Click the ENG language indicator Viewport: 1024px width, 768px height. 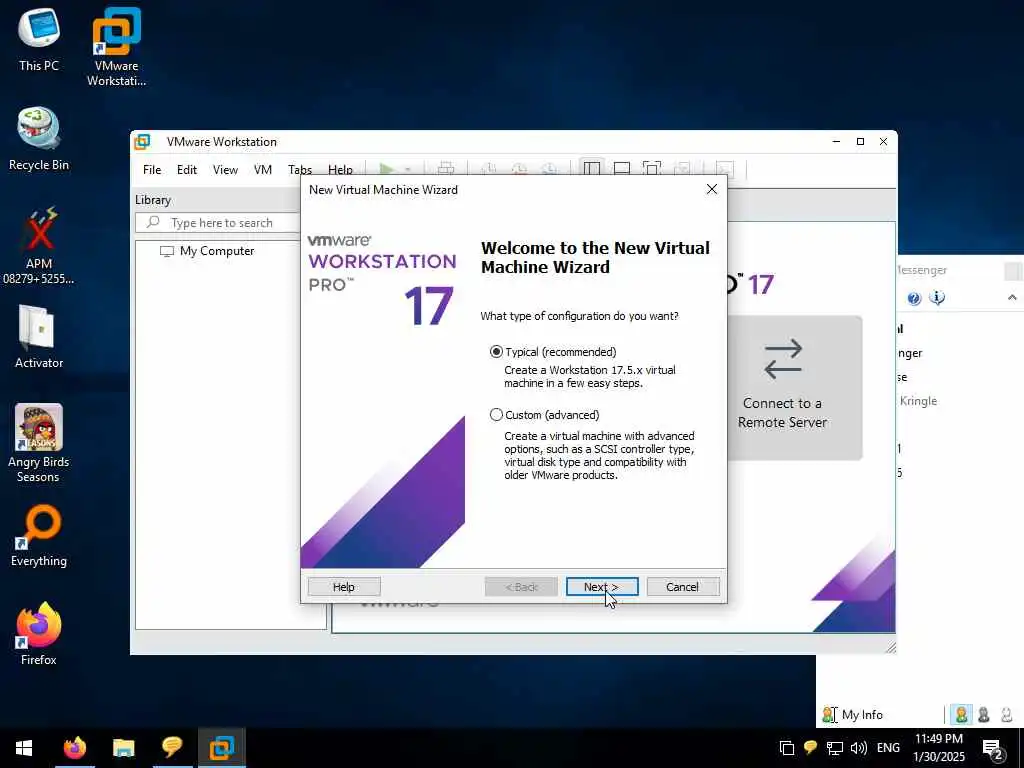click(888, 748)
